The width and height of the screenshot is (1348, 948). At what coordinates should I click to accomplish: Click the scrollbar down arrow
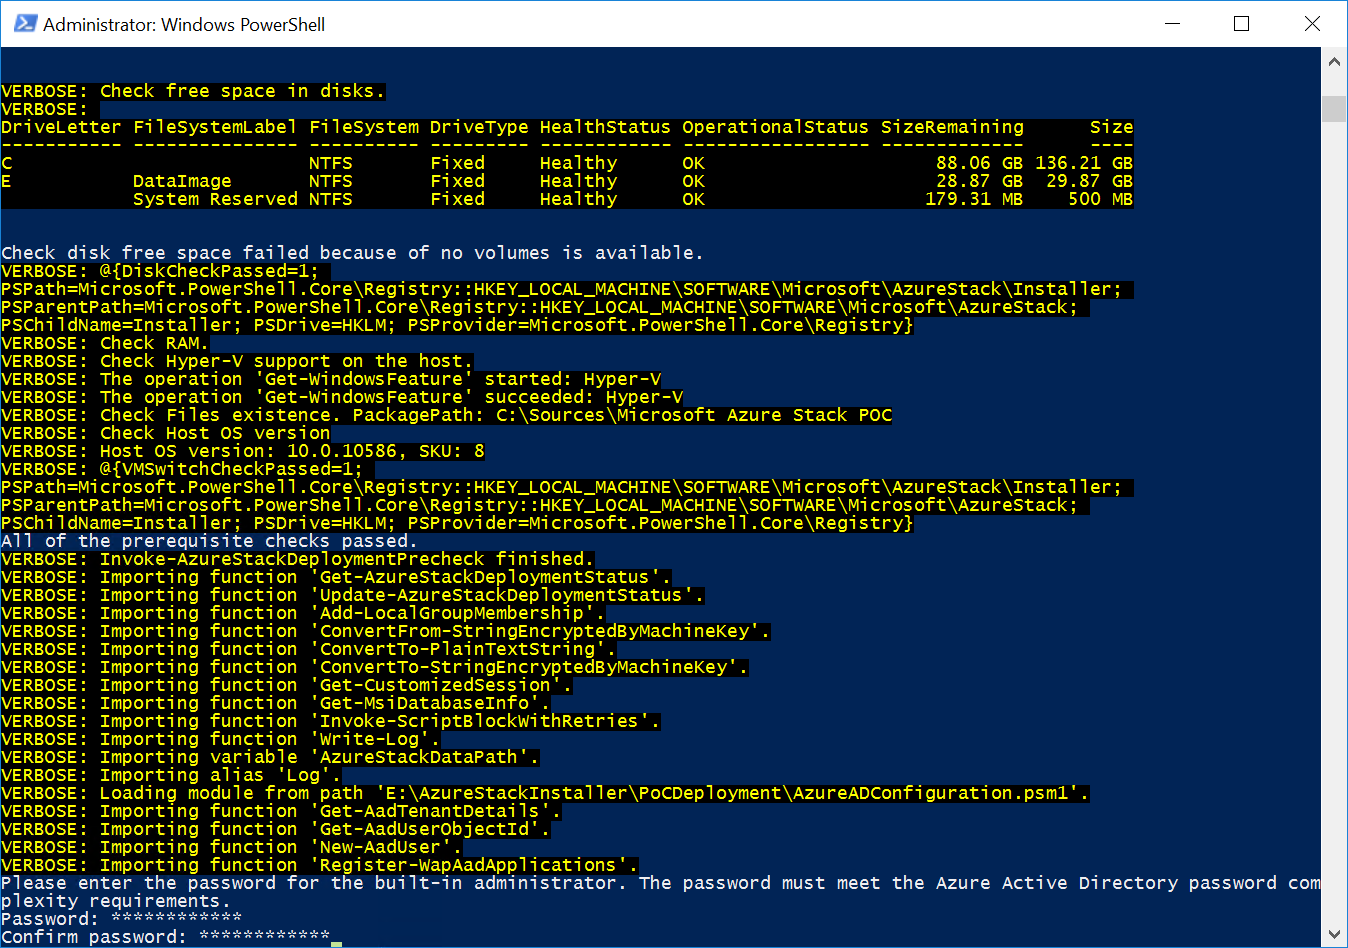(1334, 934)
